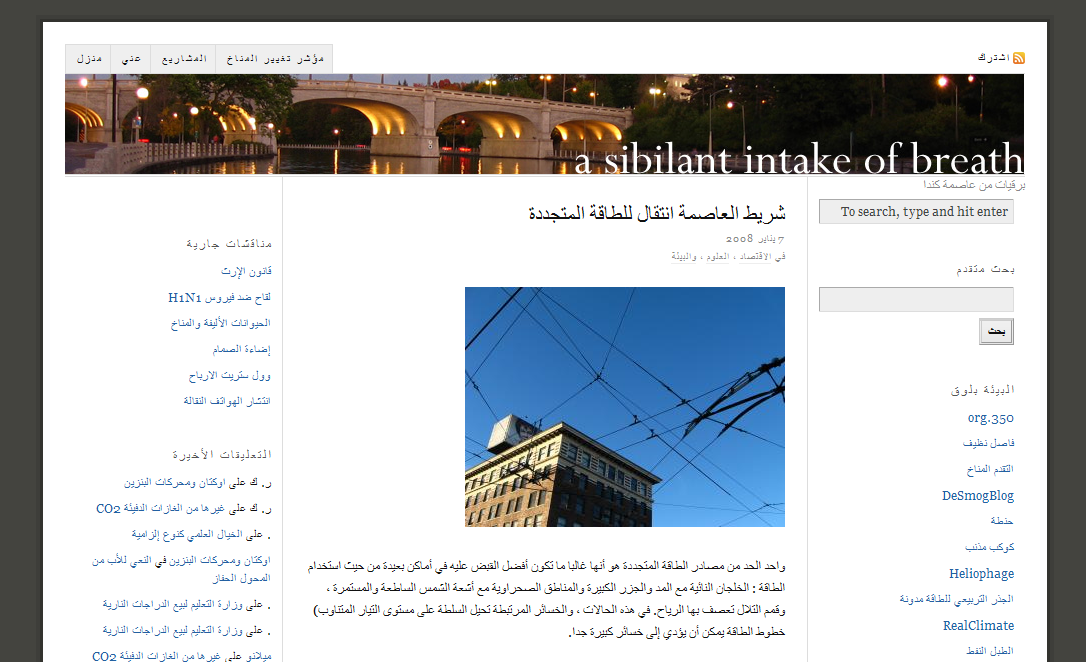
Task: Open the عني (About) navigation tab
Action: (x=131, y=59)
